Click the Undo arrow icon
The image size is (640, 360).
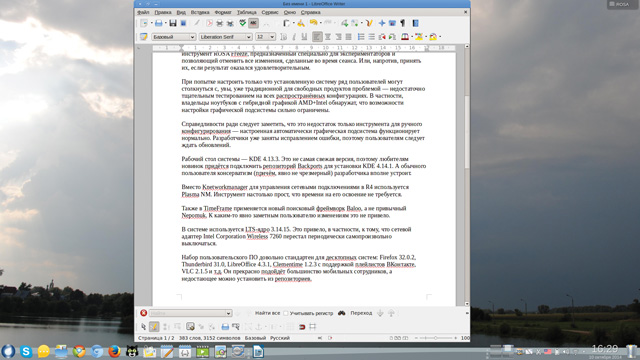[313, 23]
